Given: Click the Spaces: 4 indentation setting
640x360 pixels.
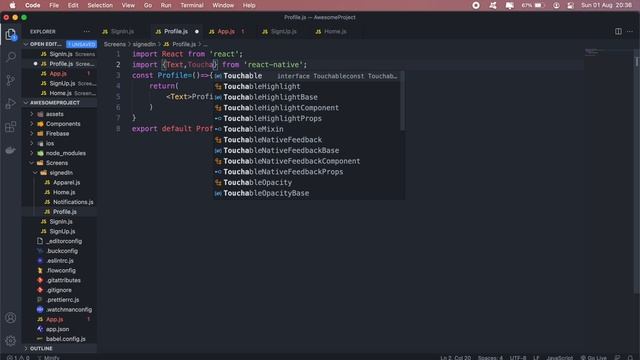Looking at the screenshot, I should point(490,358).
